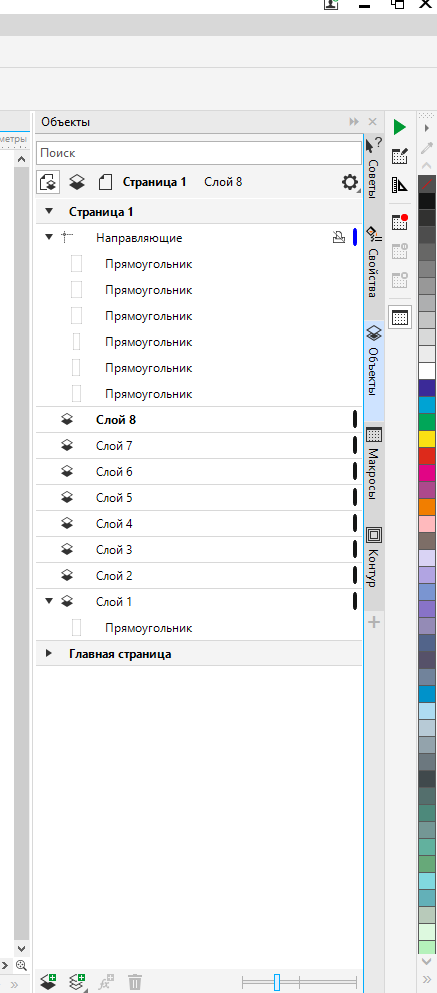Collapse the Слой 1 layer

49,602
